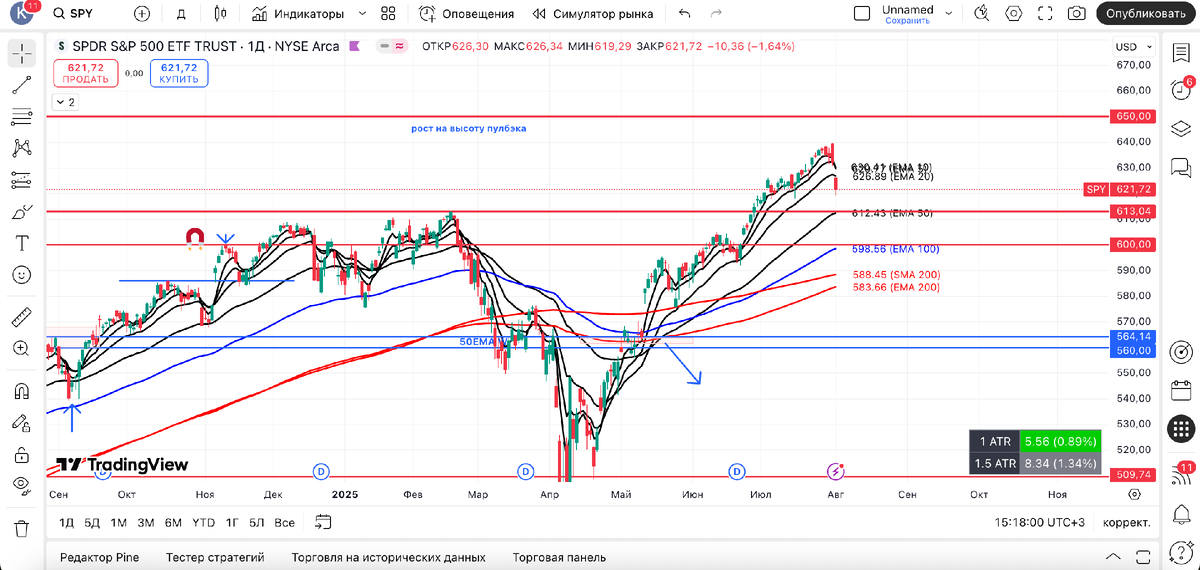This screenshot has height=570, width=1200.
Task: Open the Д interval dropdown
Action: [x=181, y=14]
